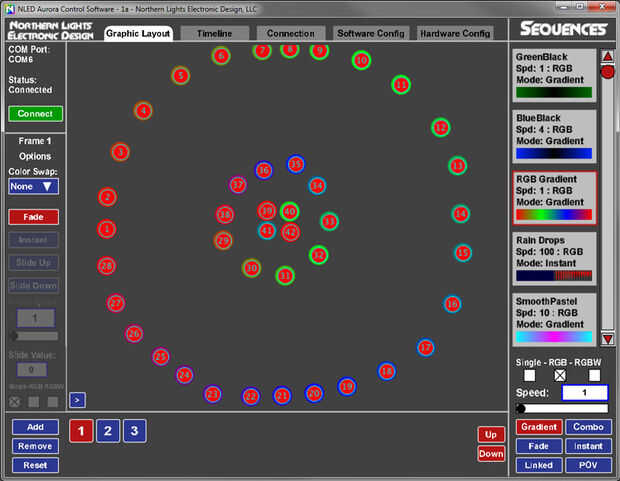Select LED pixel 3 on outer ring
The width and height of the screenshot is (620, 481).
click(120, 152)
